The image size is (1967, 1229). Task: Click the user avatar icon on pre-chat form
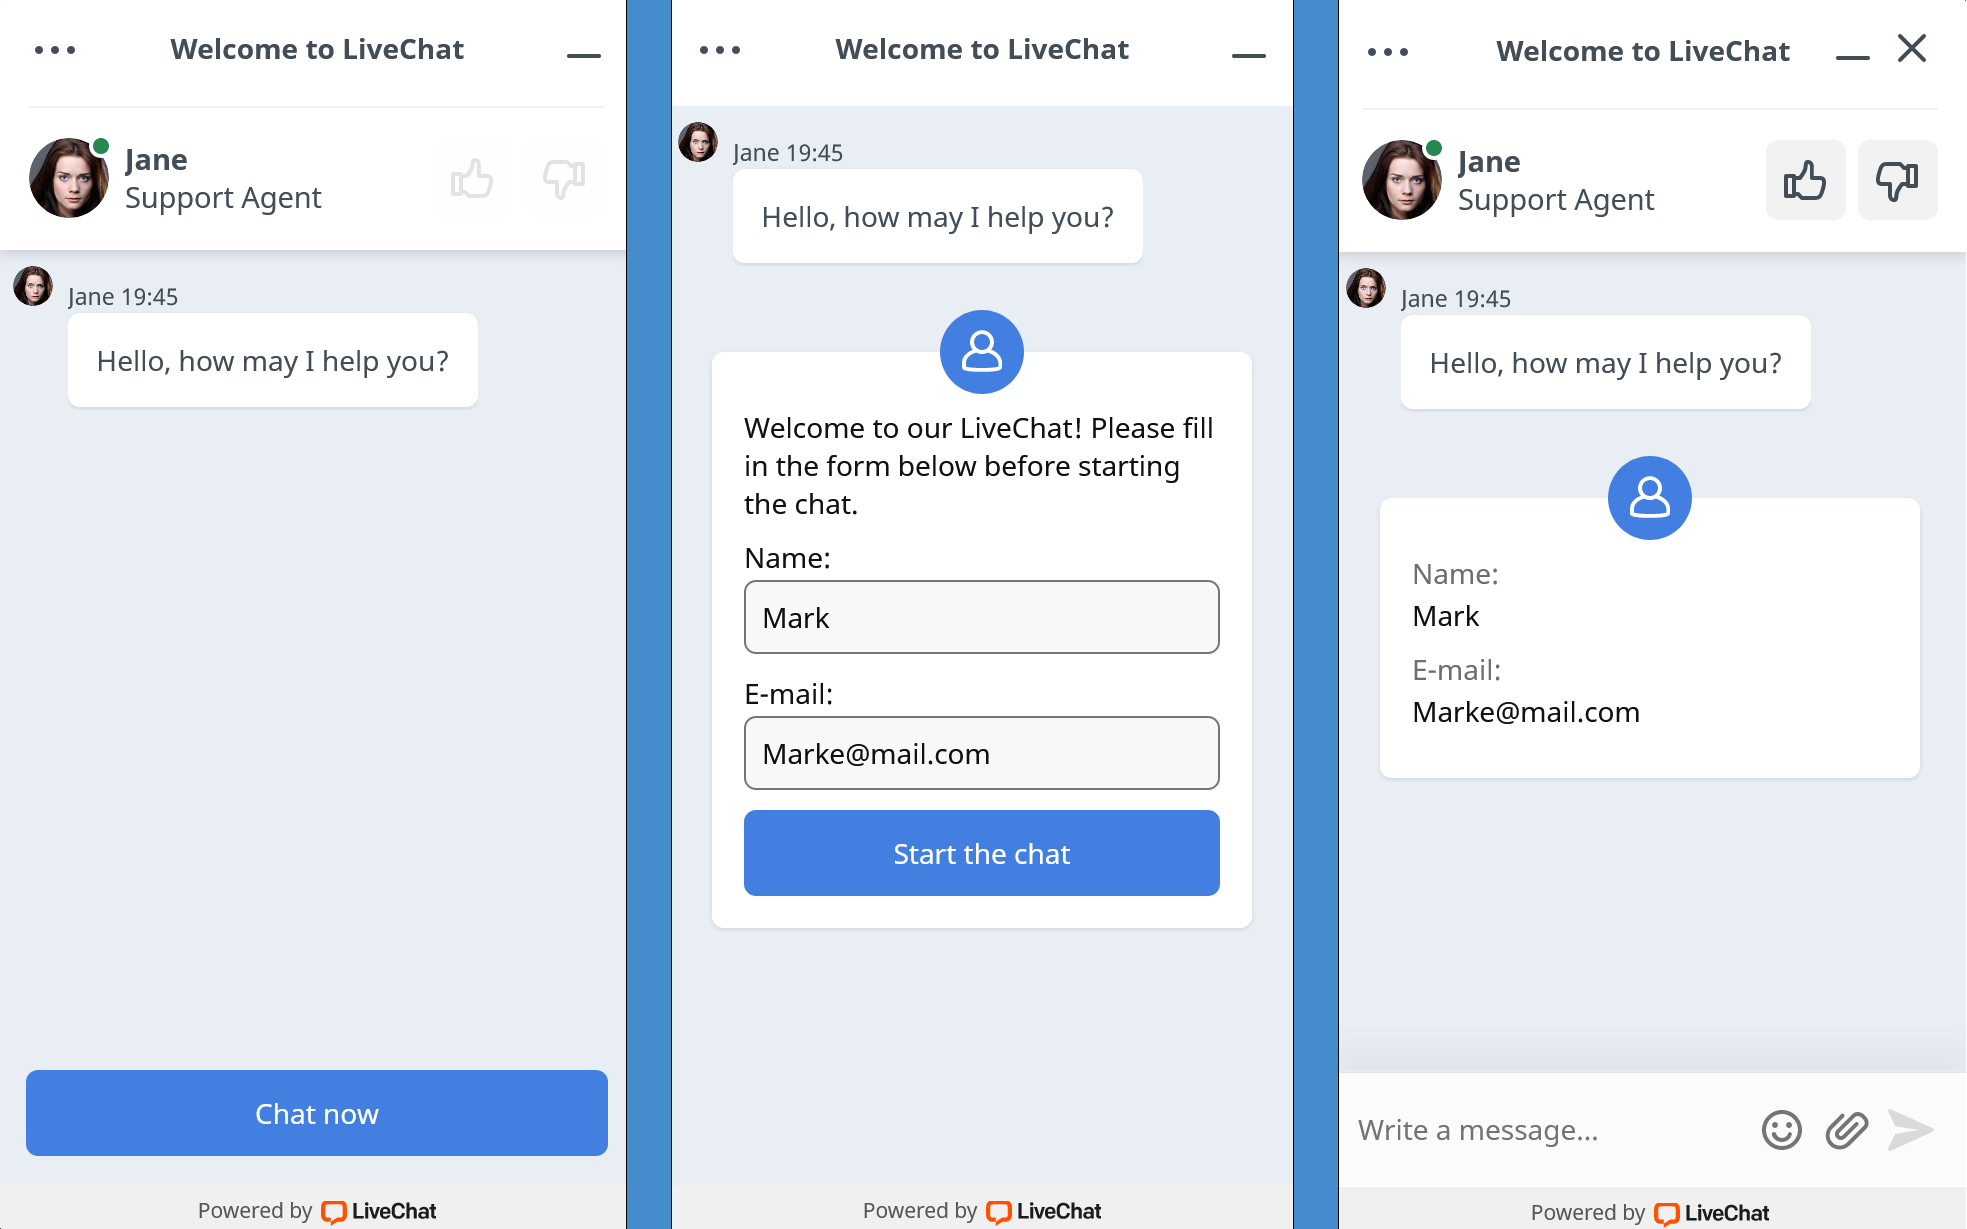981,351
